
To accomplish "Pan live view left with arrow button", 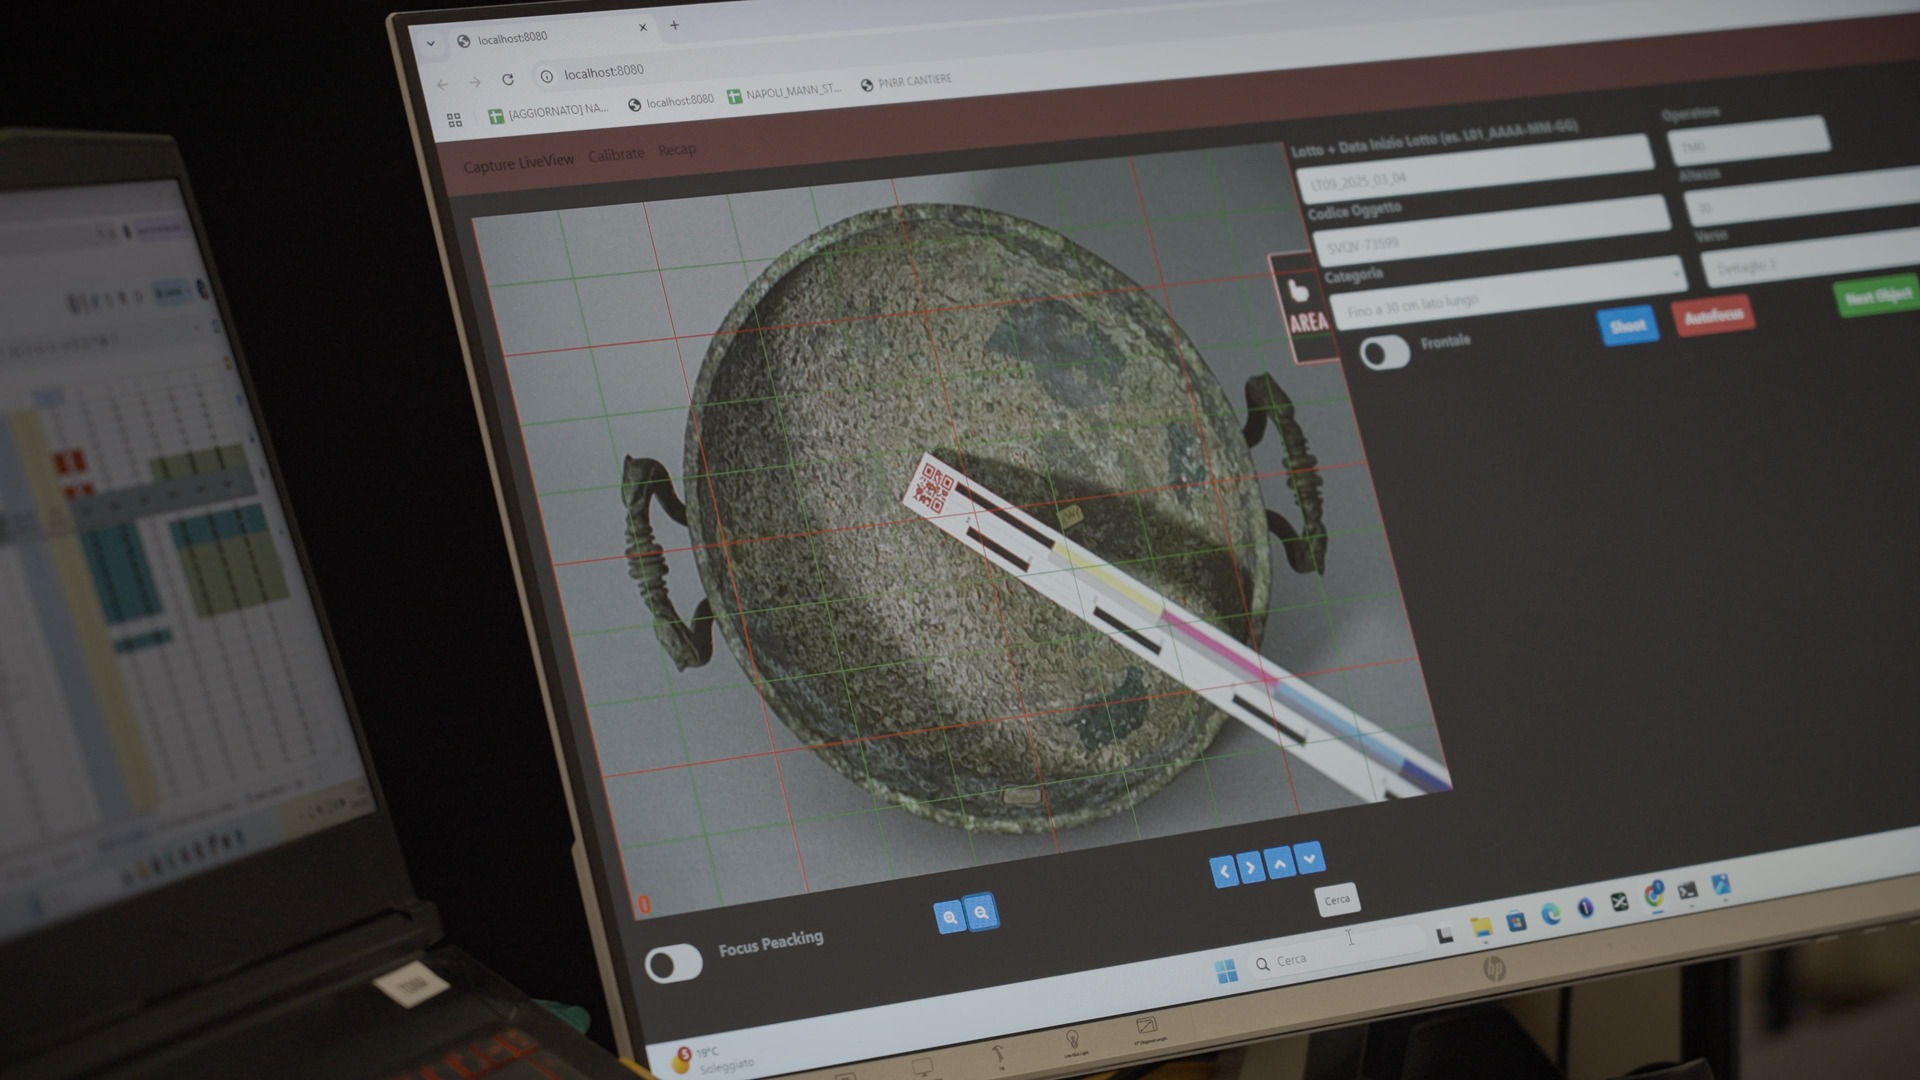I will [1223, 871].
